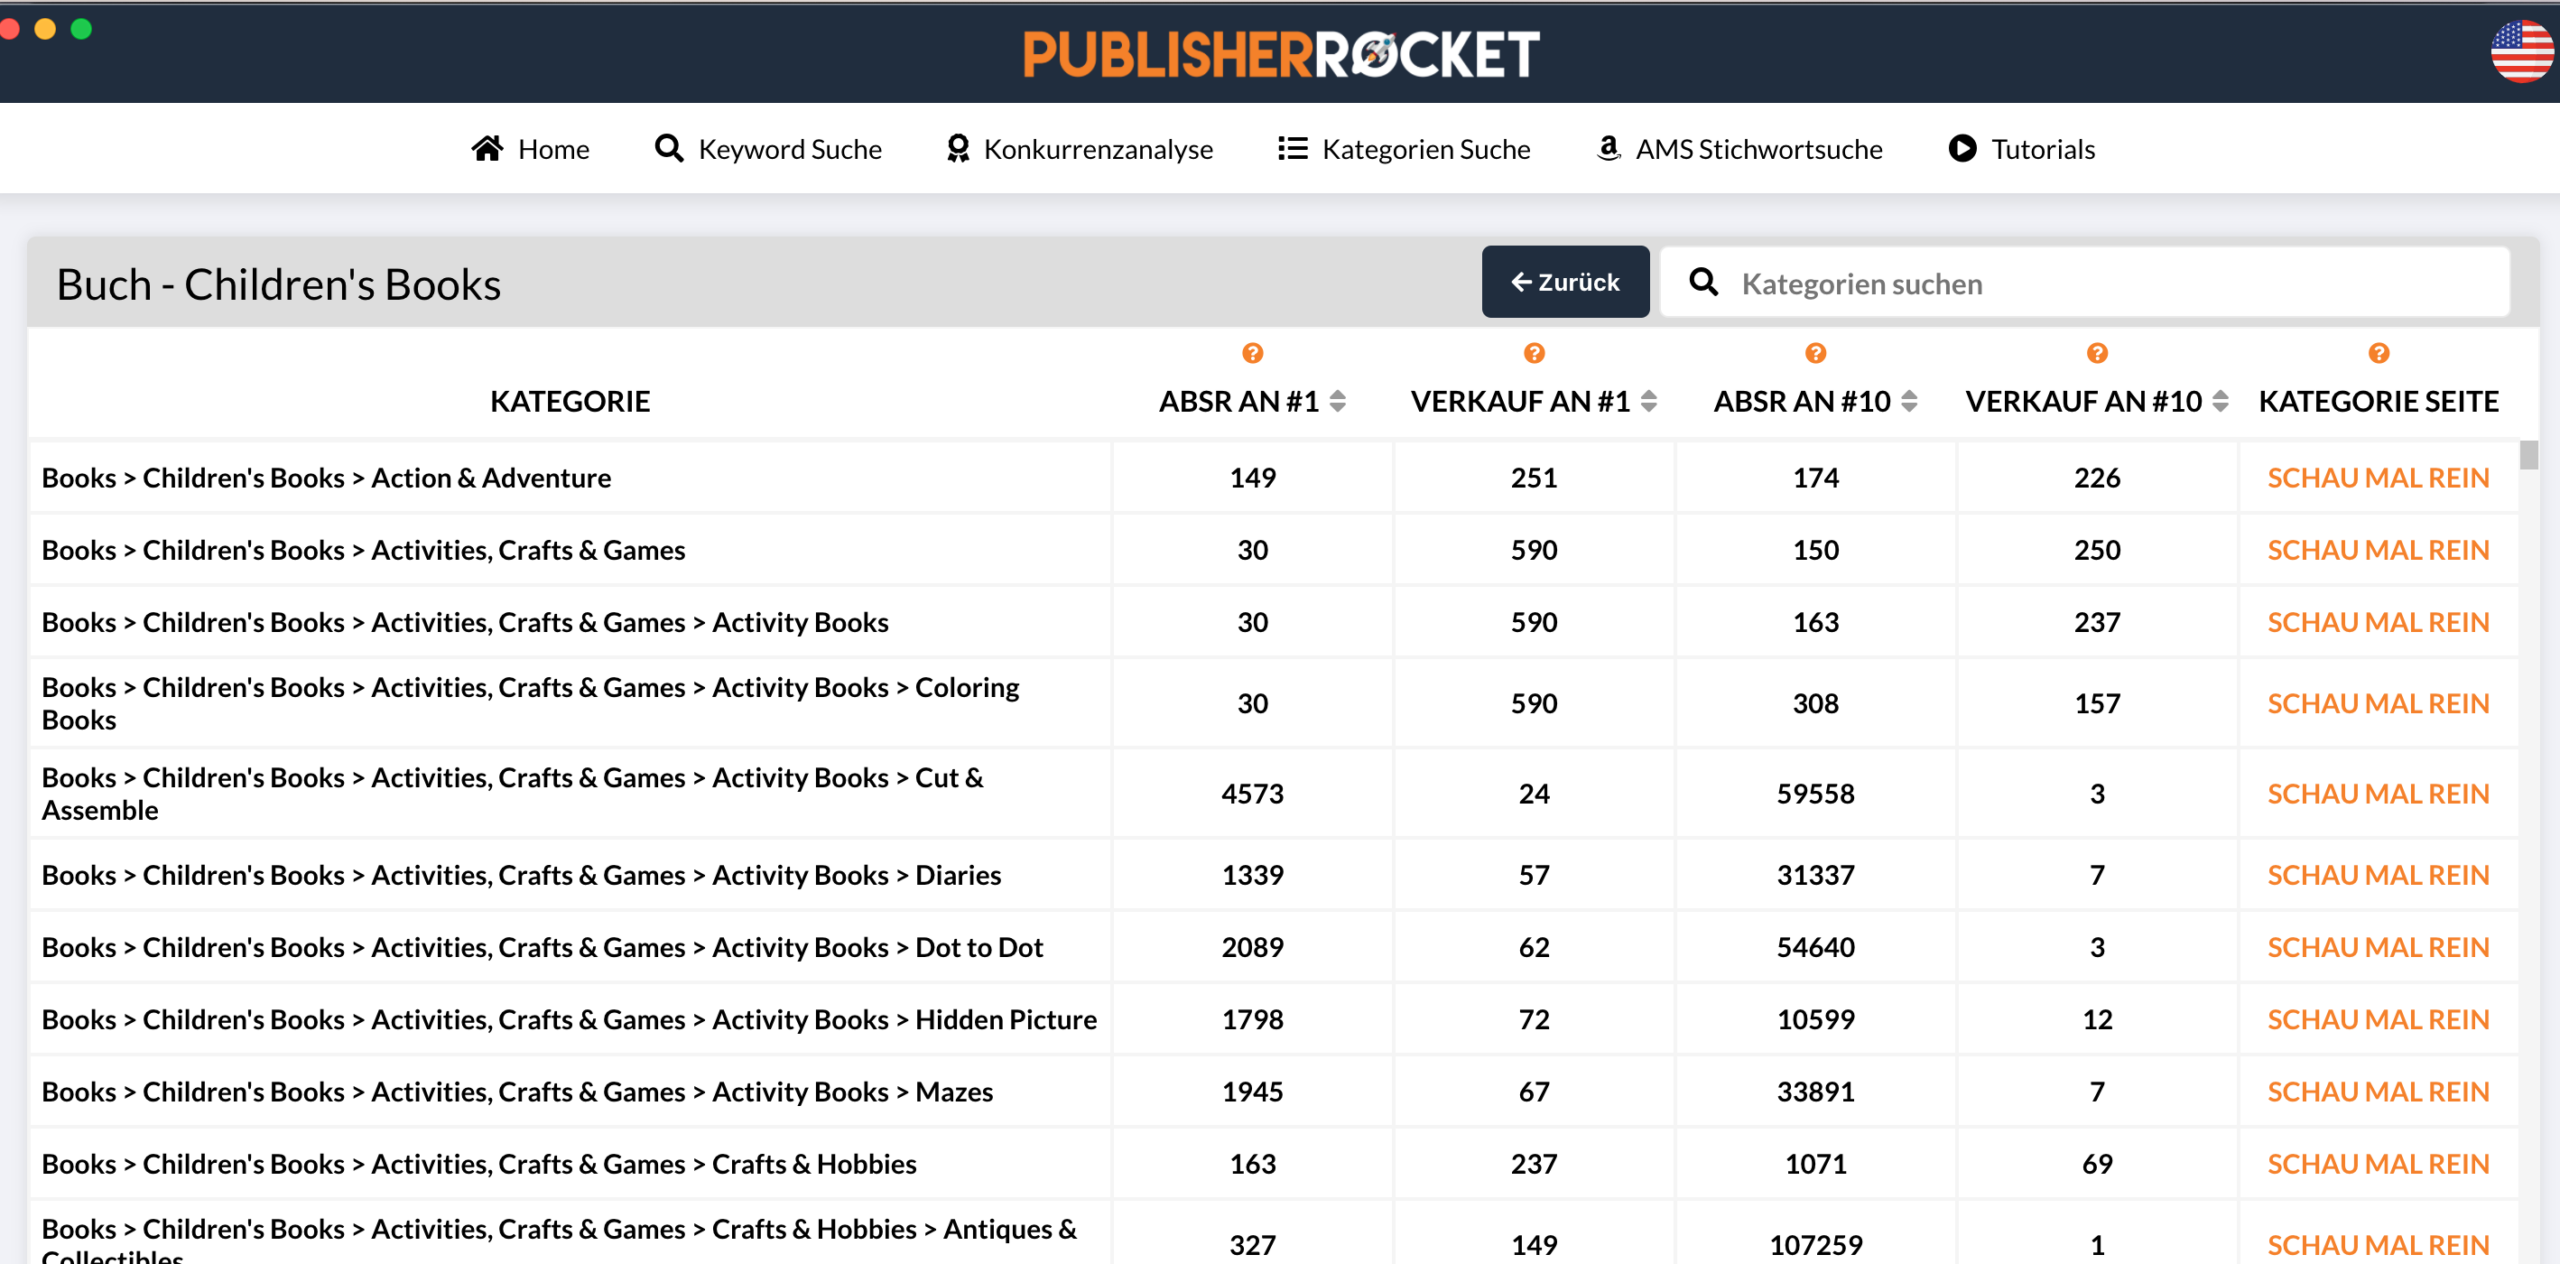Open AMS Stichwortsuche

pyautogui.click(x=1740, y=149)
